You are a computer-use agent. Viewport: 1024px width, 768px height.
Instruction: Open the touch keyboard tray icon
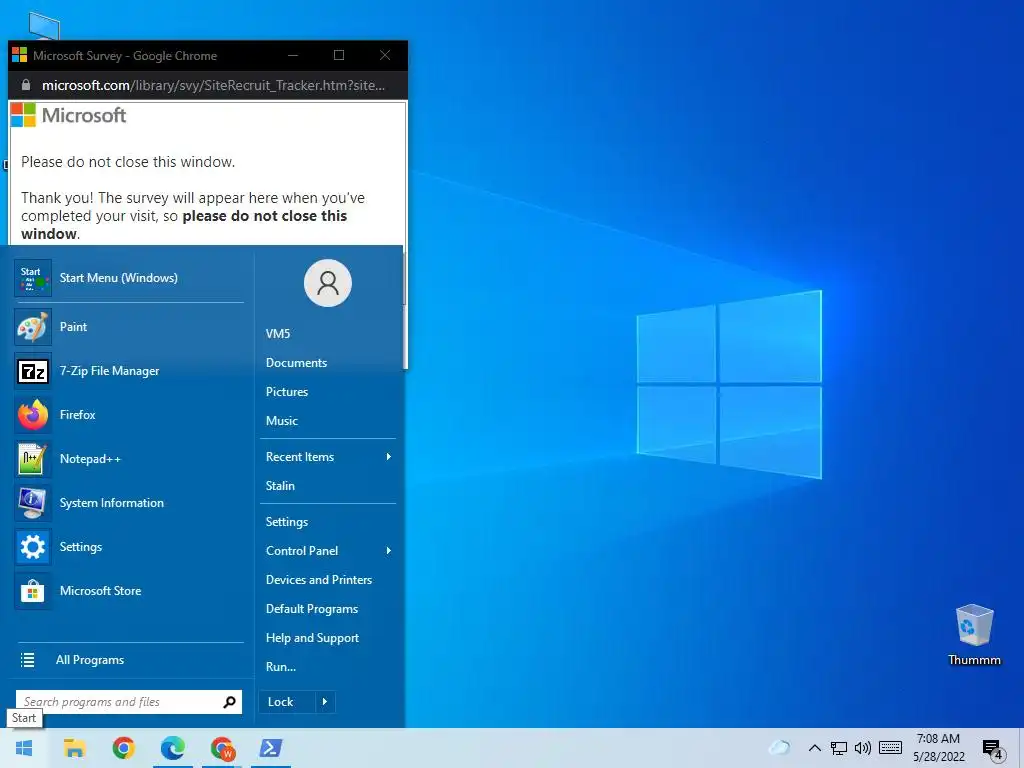click(890, 748)
